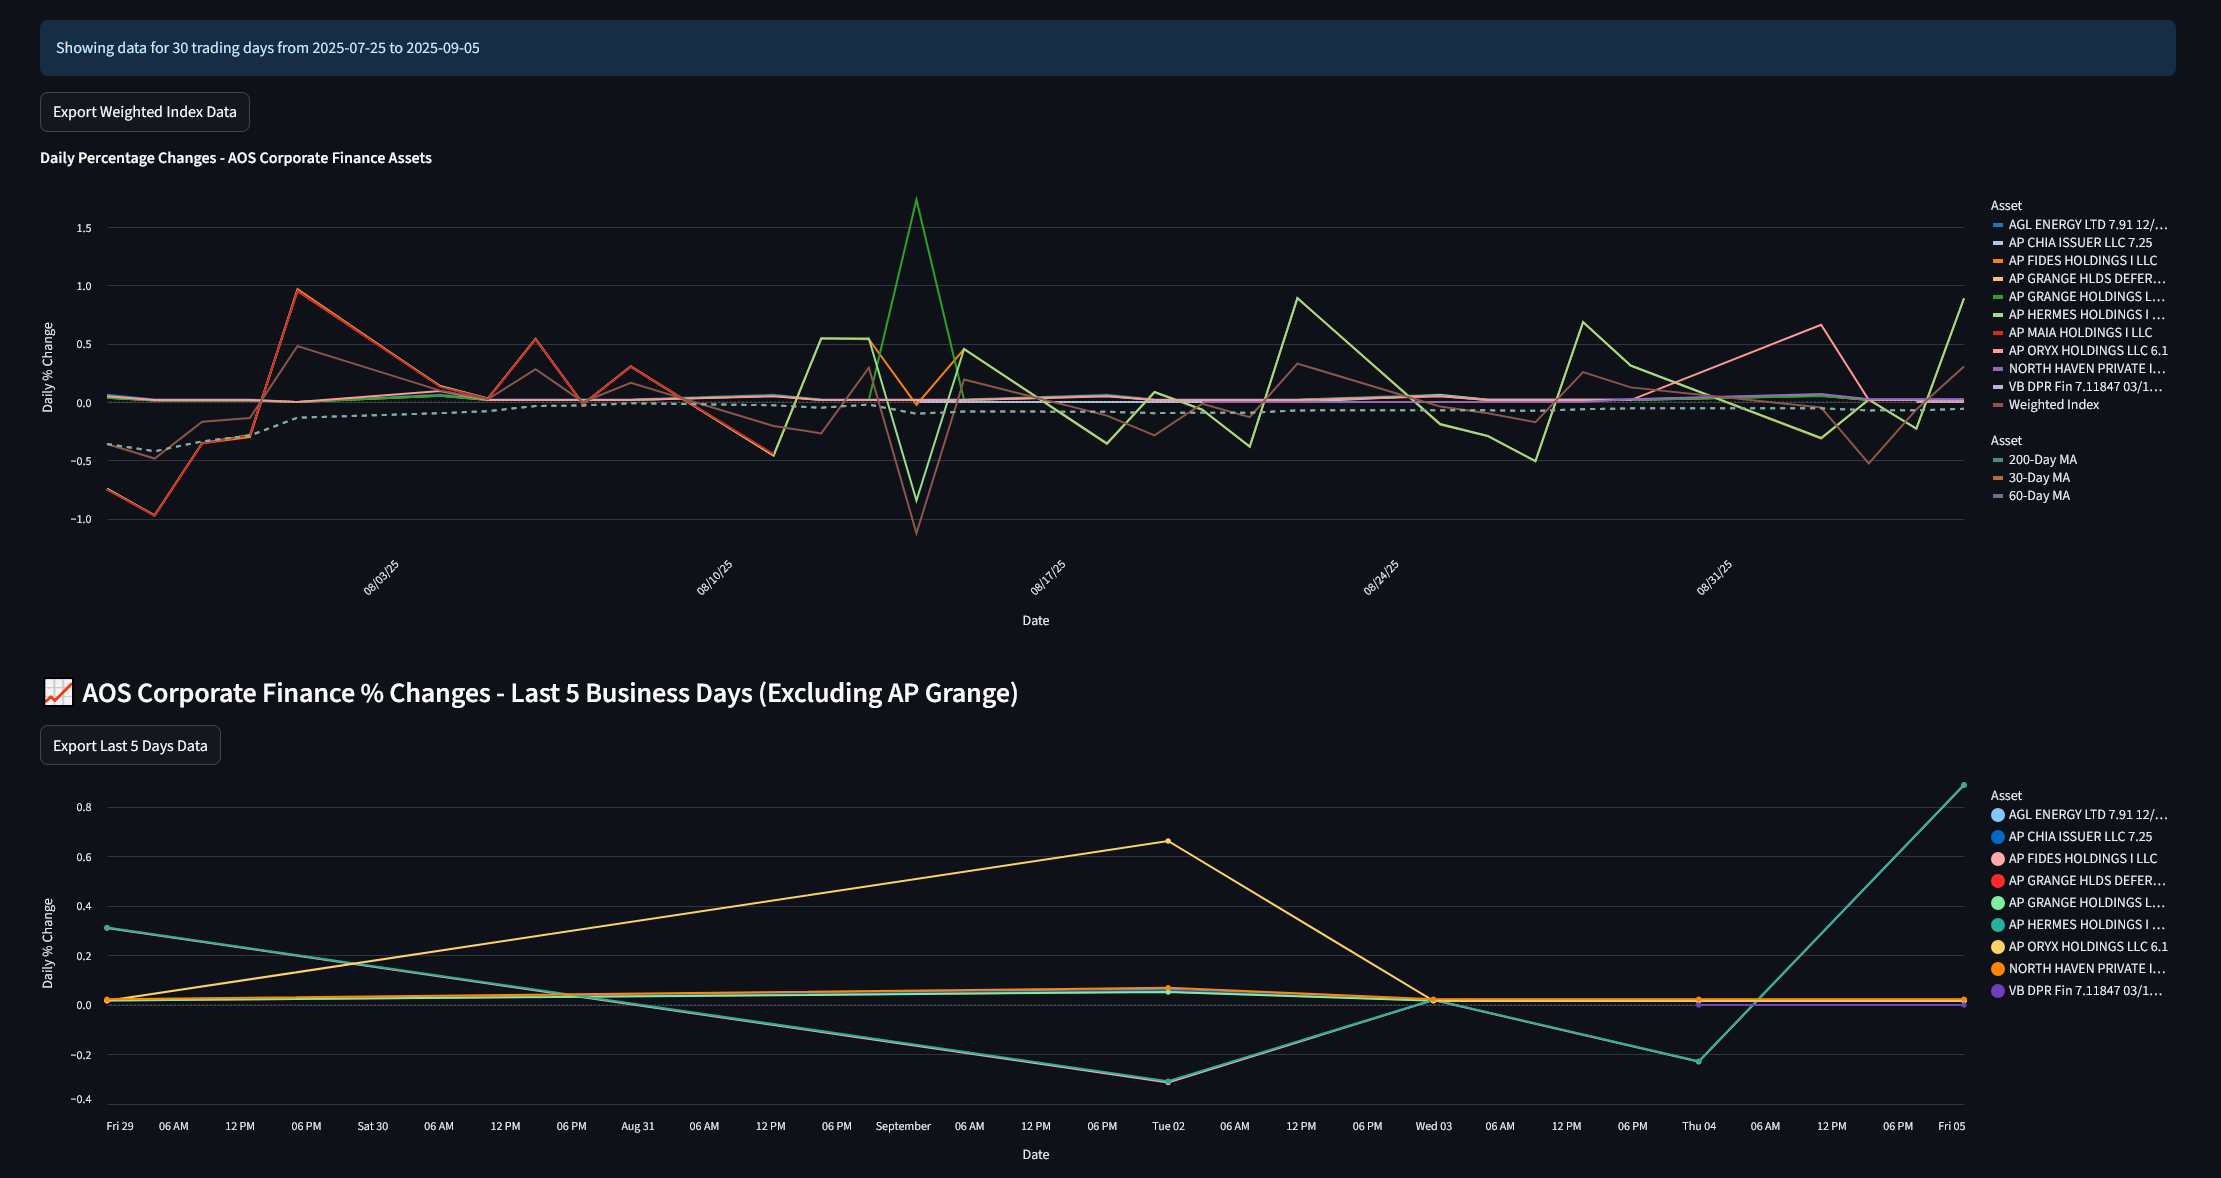The height and width of the screenshot is (1178, 2221).
Task: Toggle the 60-Day MA legend entry
Action: click(2038, 496)
